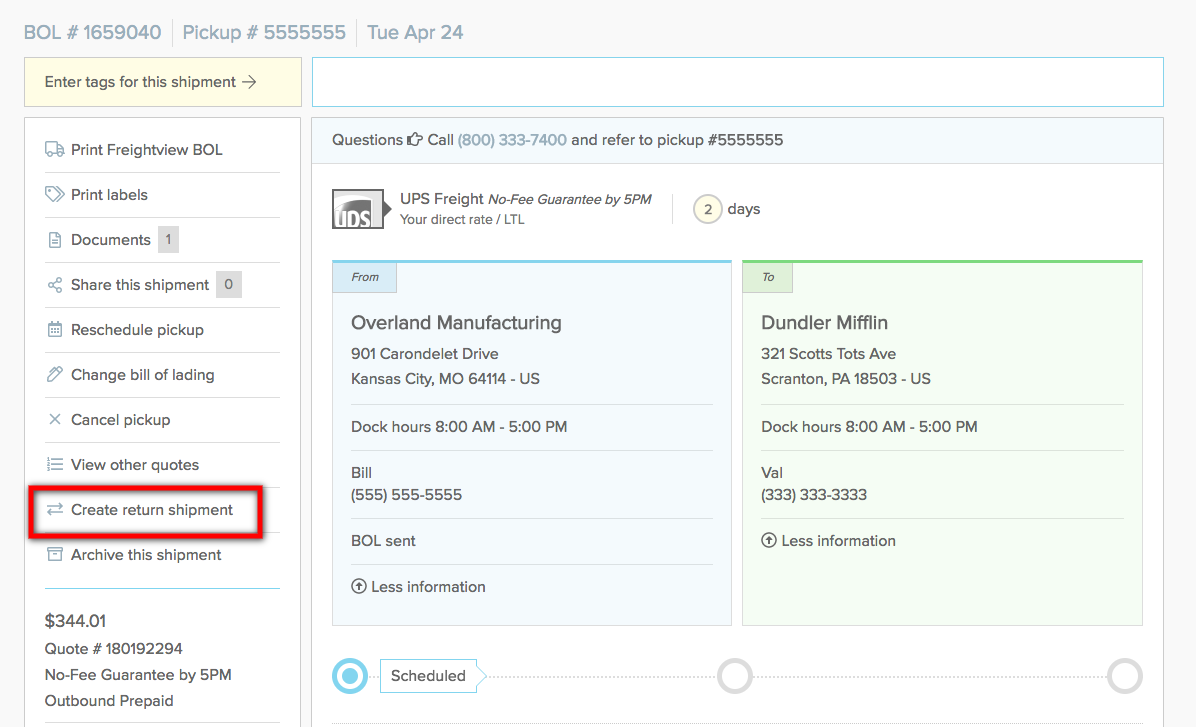Click the $344.01 price
Screen dimensions: 1196x727
[x=76, y=621]
